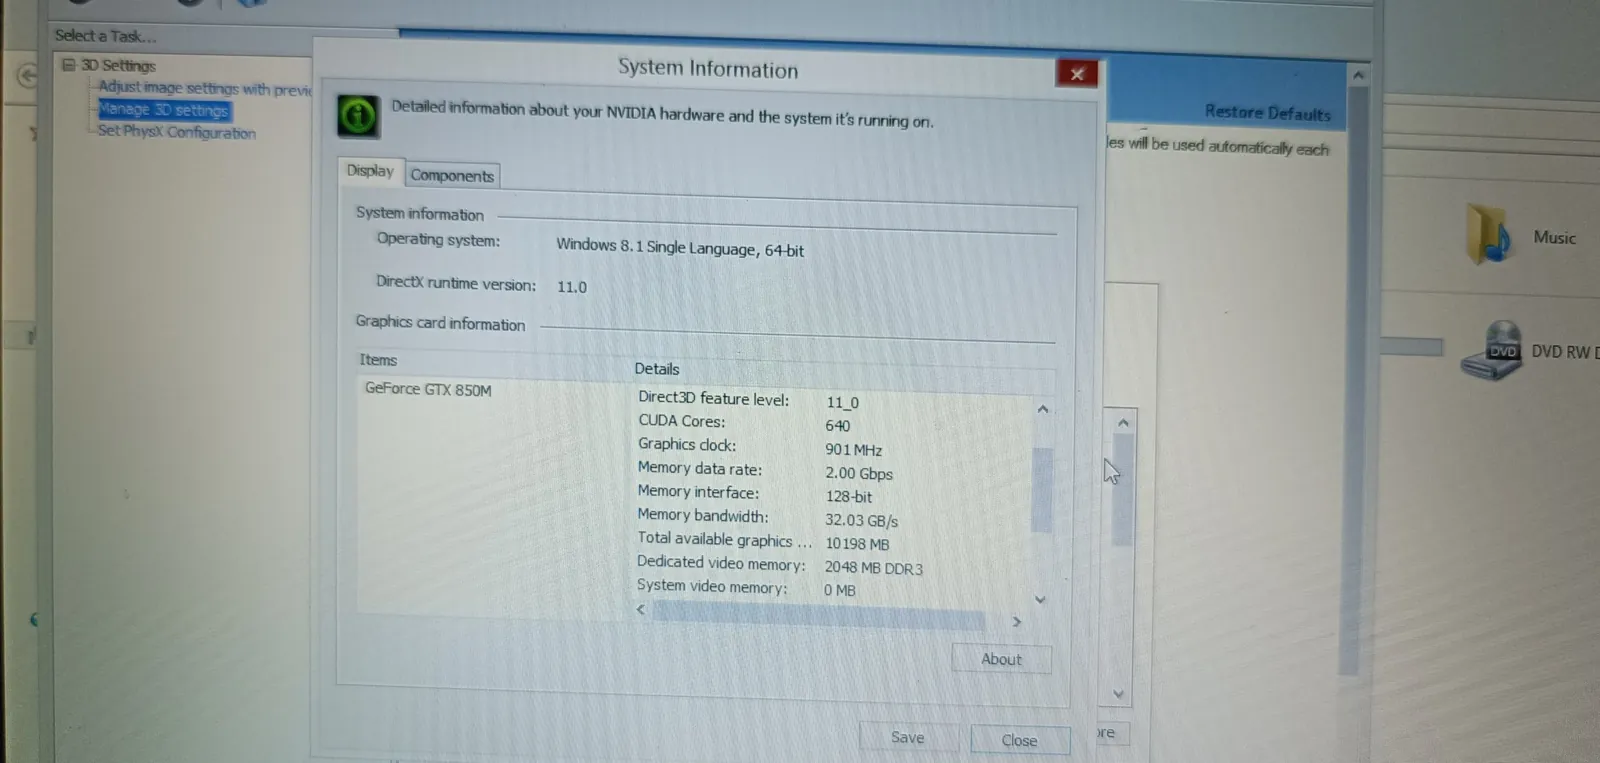1600x763 pixels.
Task: Click the About button
Action: (1001, 659)
